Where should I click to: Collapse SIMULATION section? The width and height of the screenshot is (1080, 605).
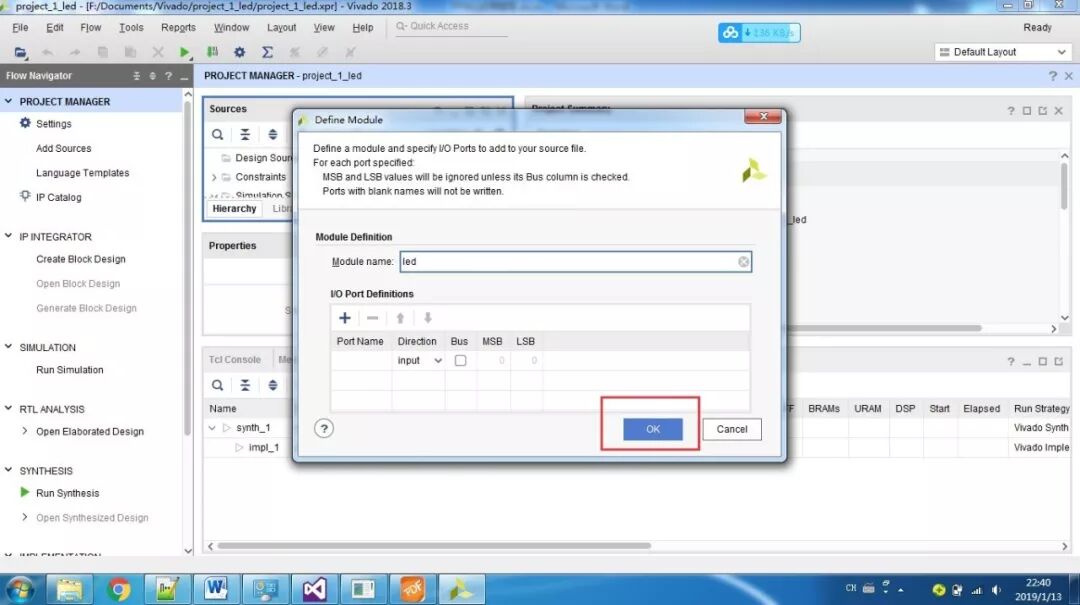tap(8, 347)
